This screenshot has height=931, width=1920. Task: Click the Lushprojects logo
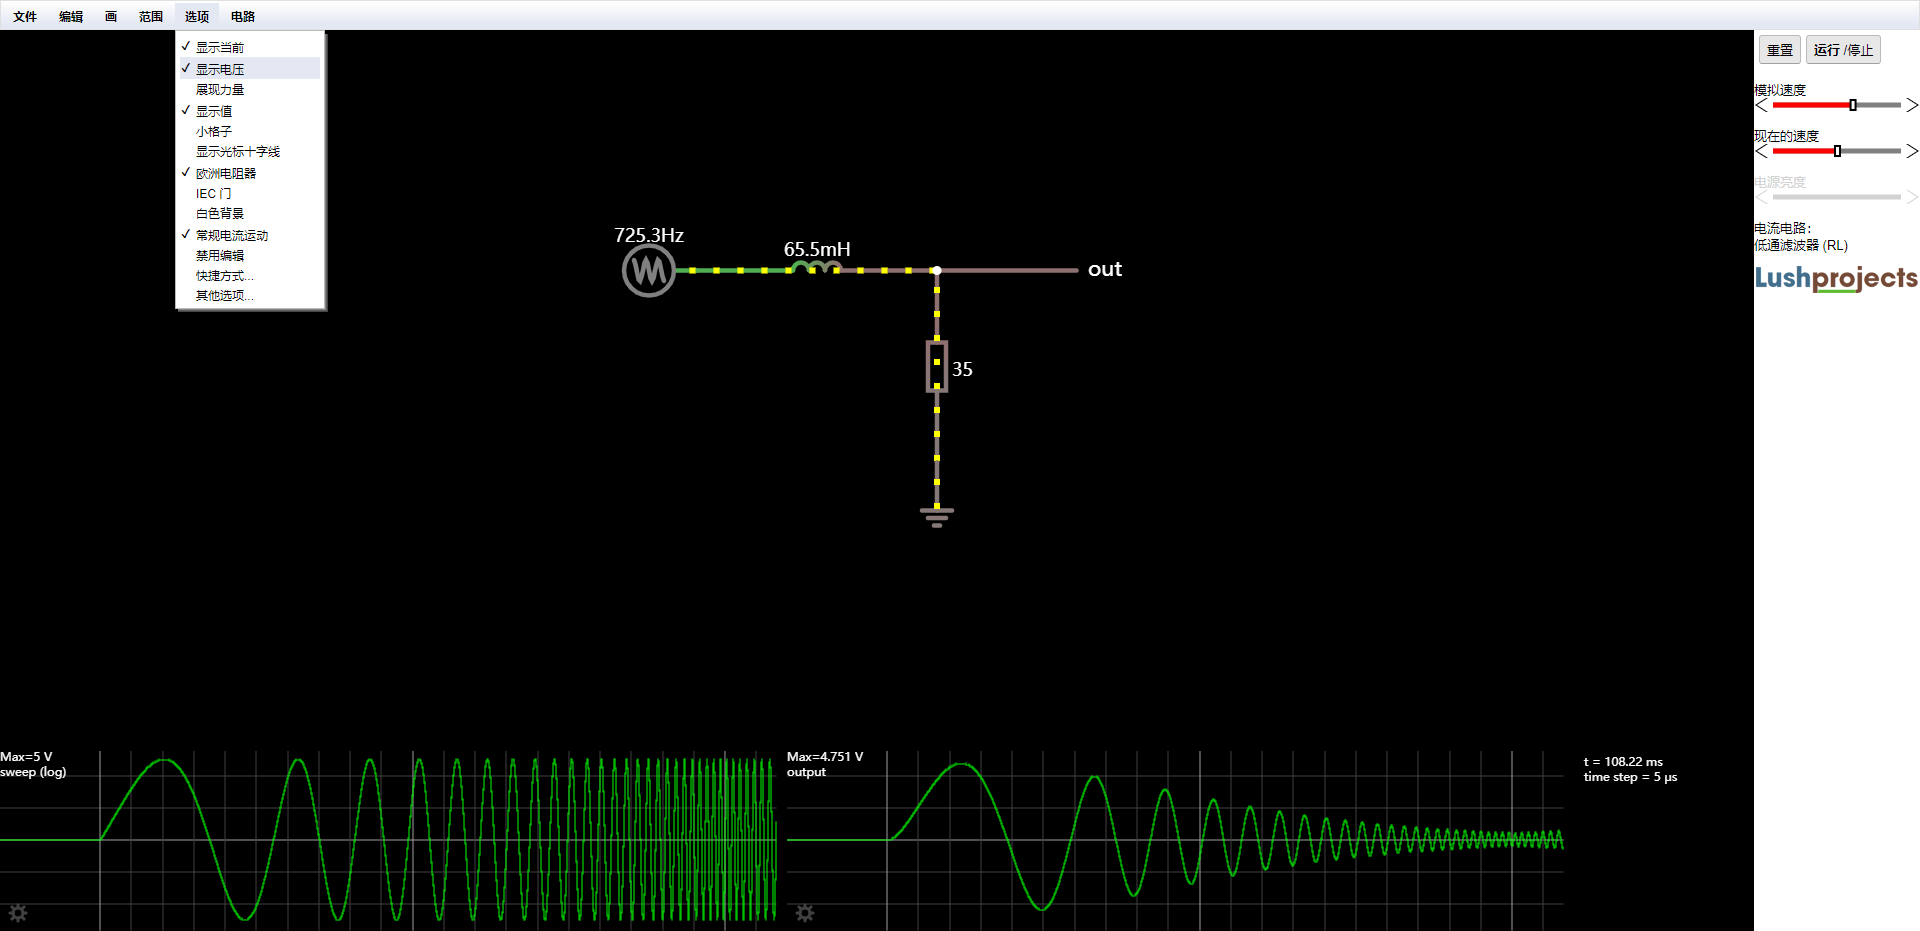click(x=1836, y=278)
